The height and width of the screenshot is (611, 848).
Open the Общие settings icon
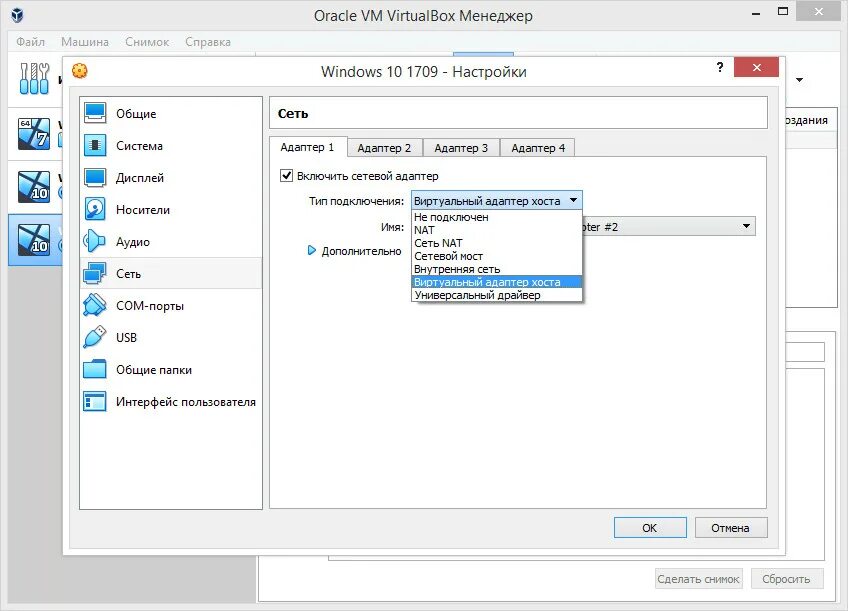(x=95, y=113)
